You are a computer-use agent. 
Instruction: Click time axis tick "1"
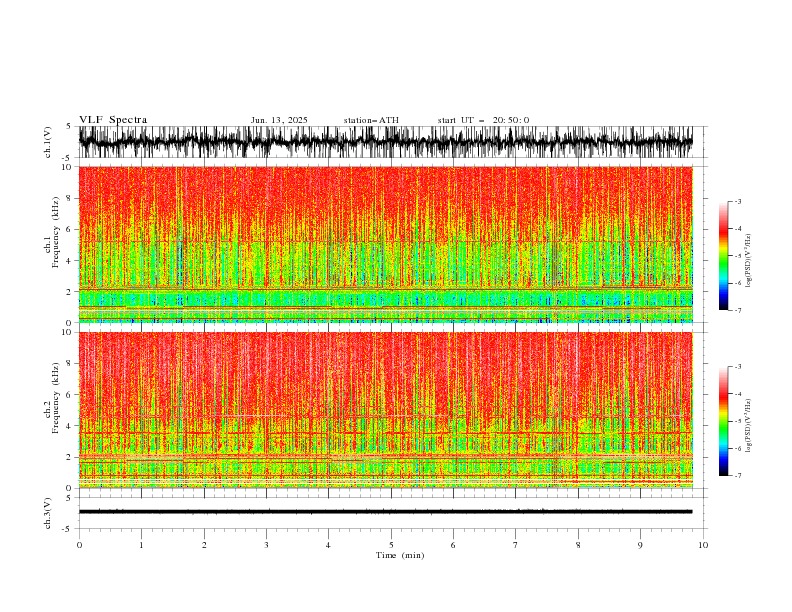[141, 545]
